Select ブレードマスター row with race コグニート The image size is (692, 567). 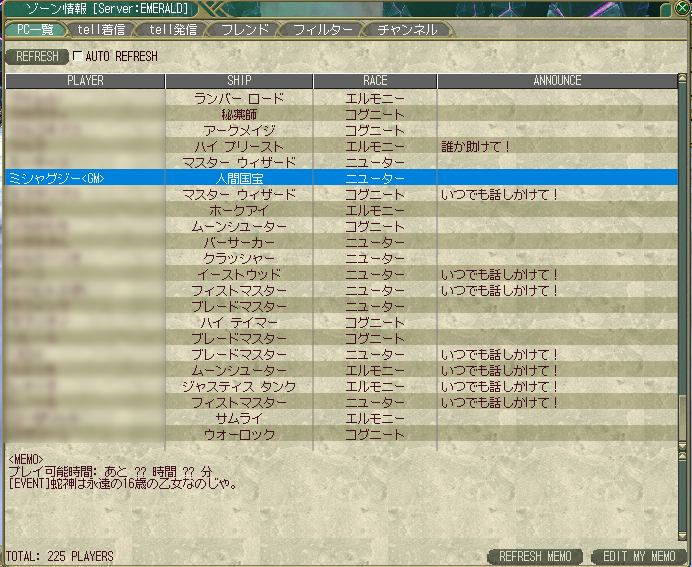tap(342, 338)
